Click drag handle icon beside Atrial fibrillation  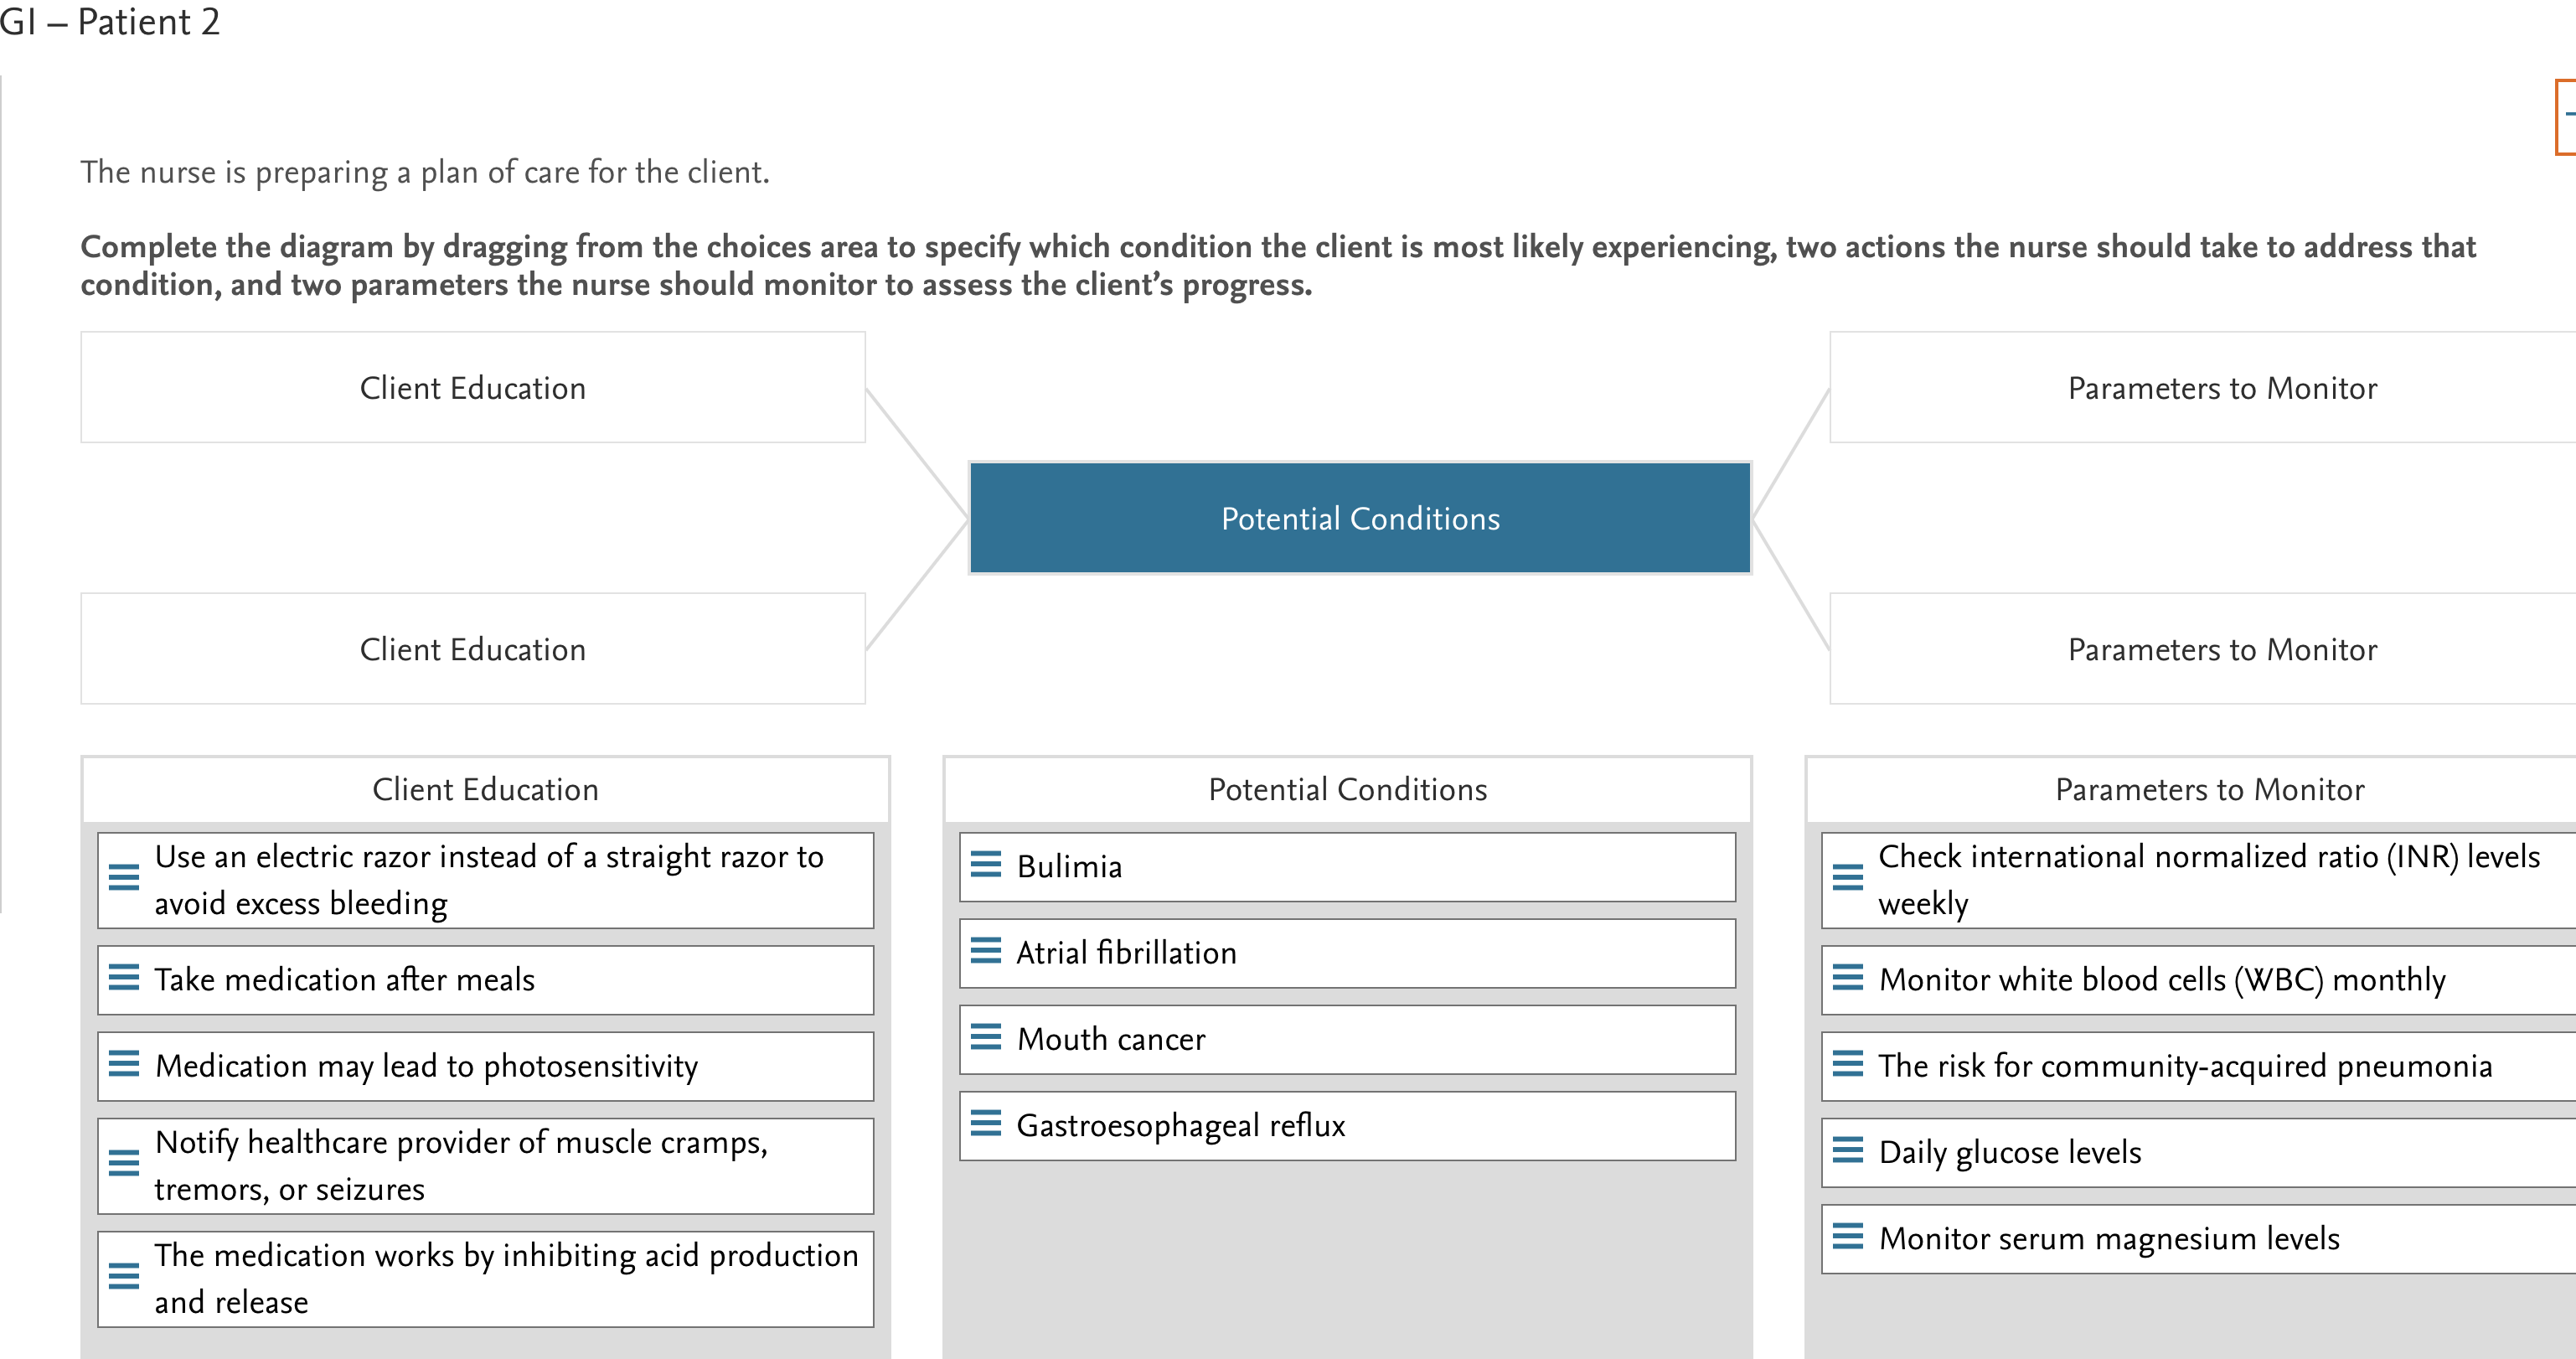(x=985, y=950)
